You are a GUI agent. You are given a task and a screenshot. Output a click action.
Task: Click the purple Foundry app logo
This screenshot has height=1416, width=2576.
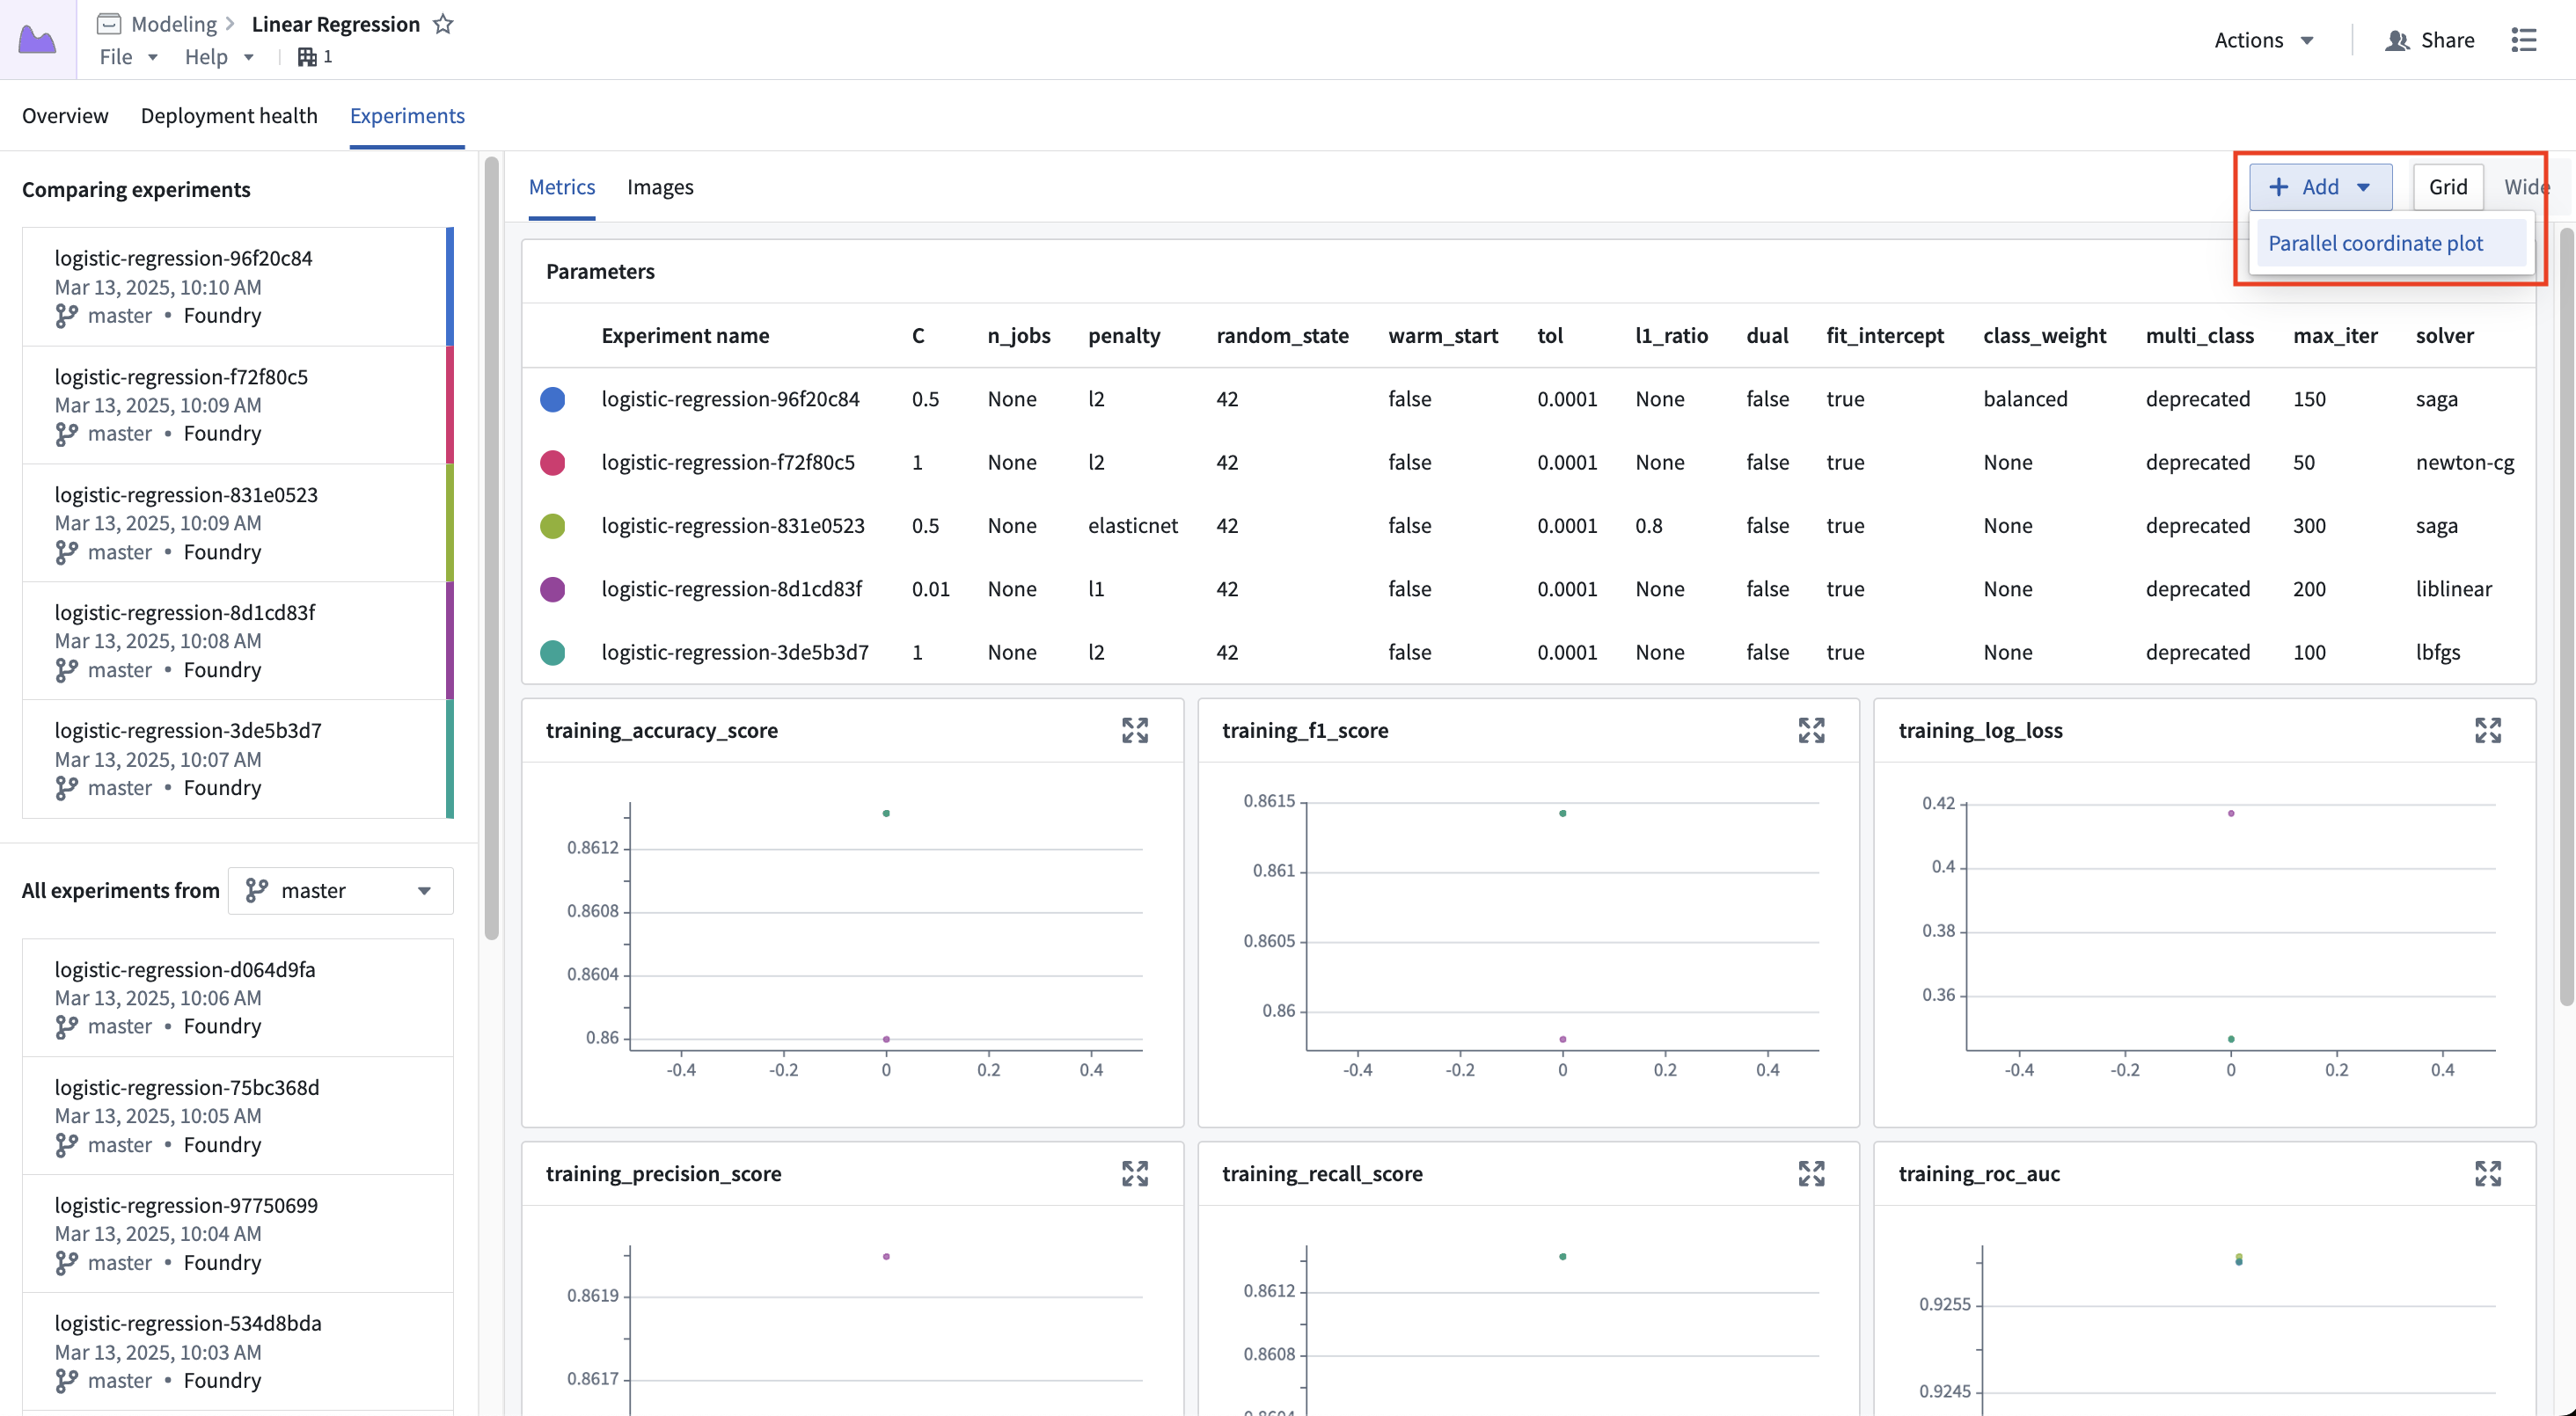tap(38, 39)
